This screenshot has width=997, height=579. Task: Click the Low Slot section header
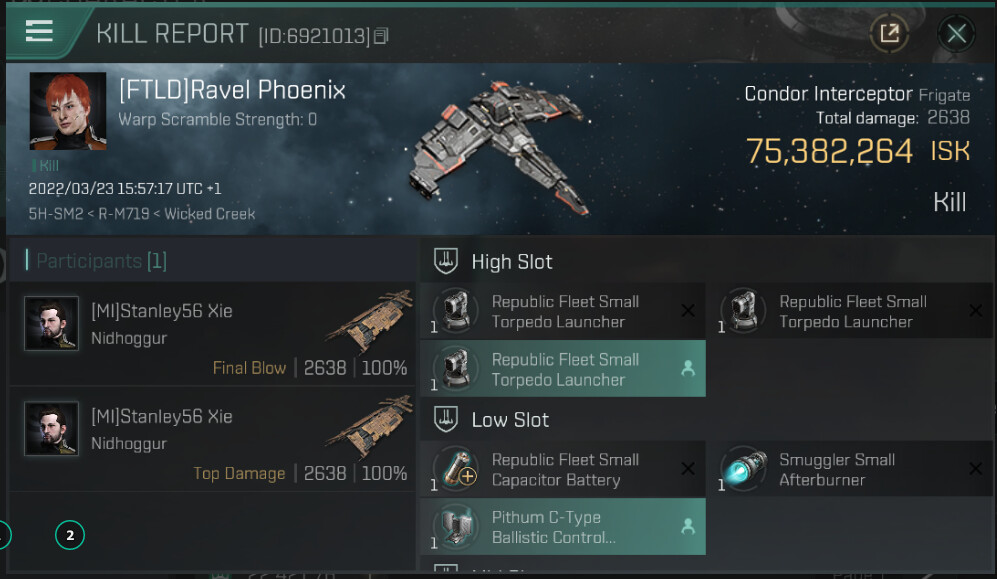510,420
